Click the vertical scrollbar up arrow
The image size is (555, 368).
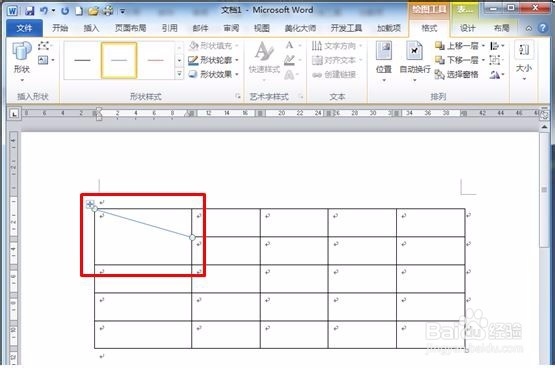tap(544, 127)
